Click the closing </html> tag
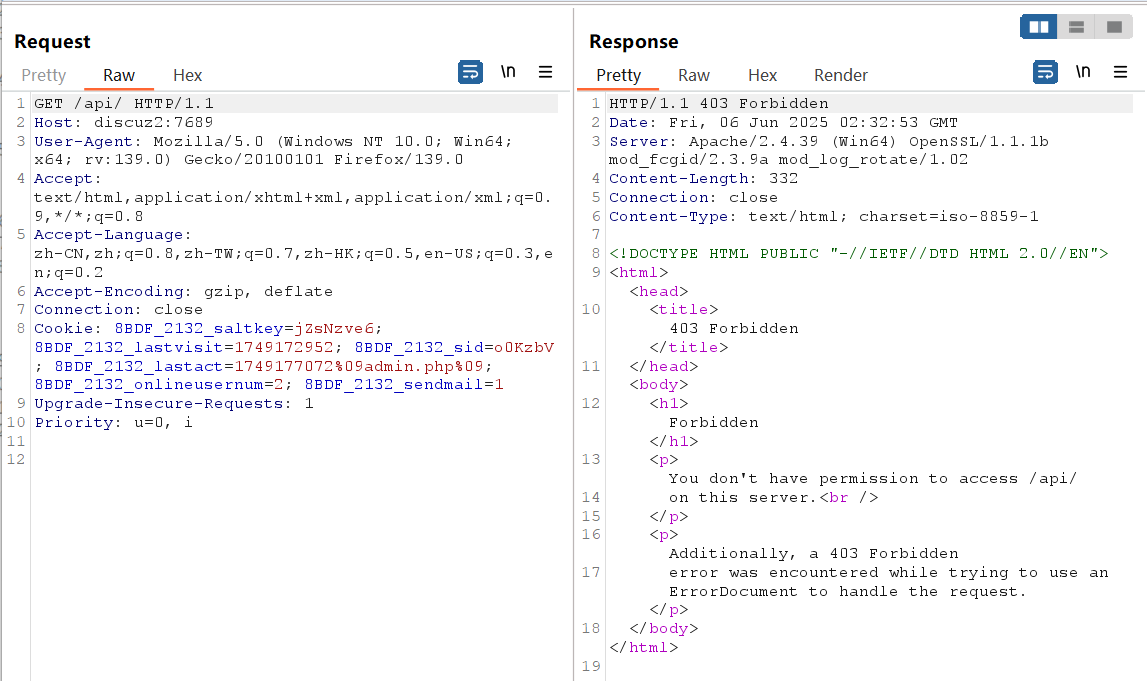Image resolution: width=1147 pixels, height=681 pixels. point(644,647)
